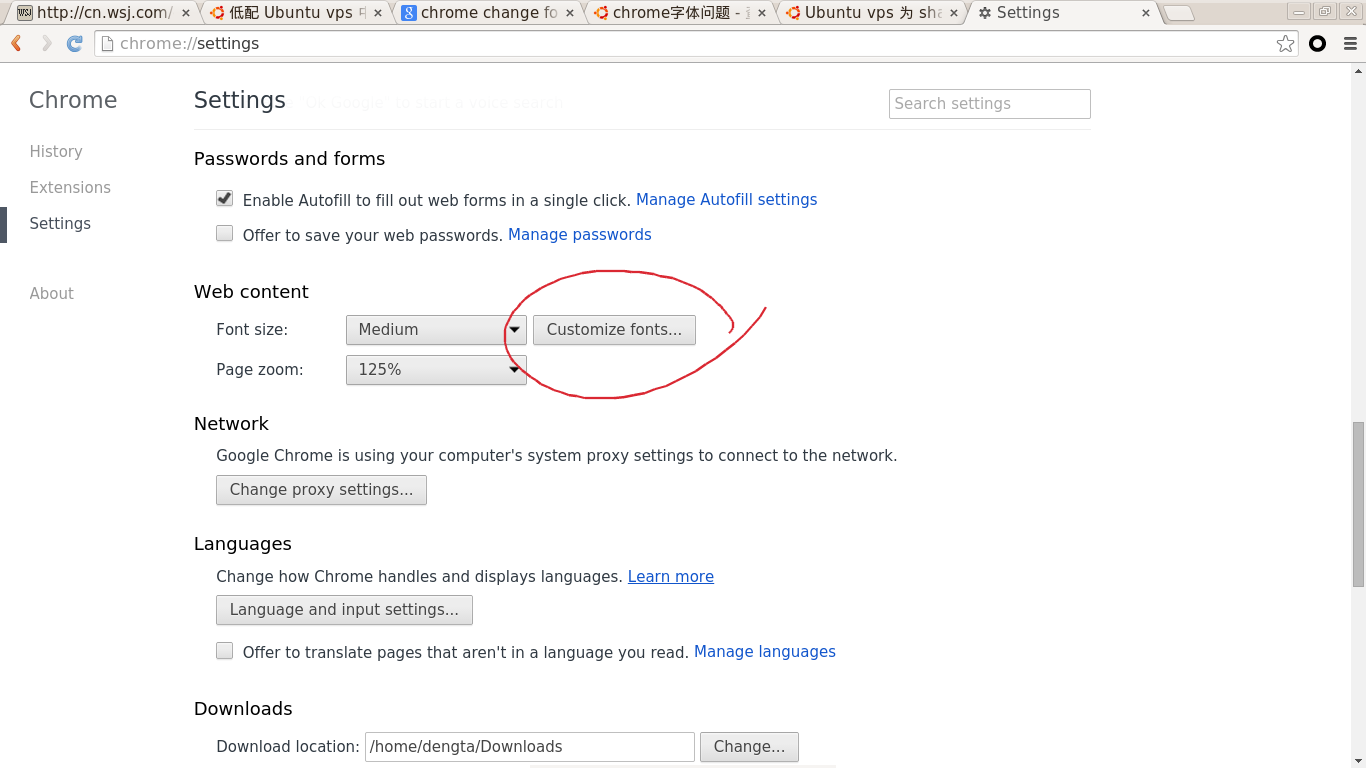Viewport: 1366px width, 768px height.
Task: Open Extensions in the sidebar
Action: 70,187
